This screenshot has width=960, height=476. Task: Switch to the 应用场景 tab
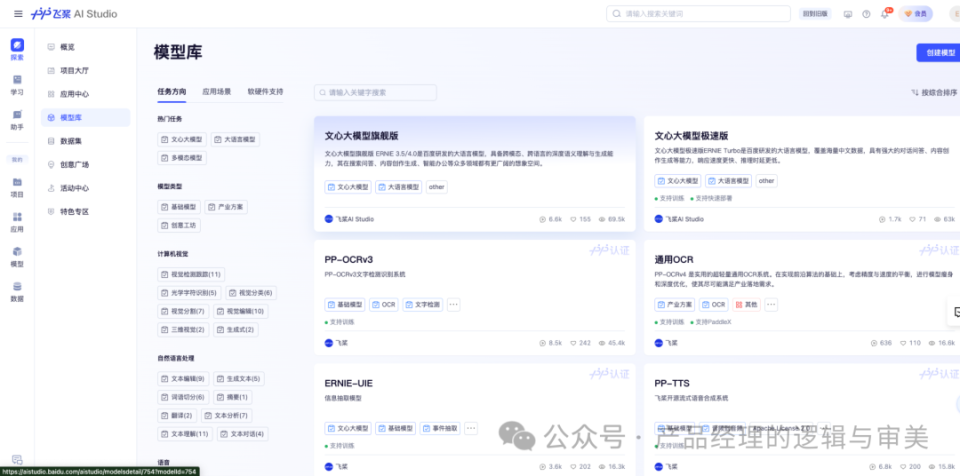coord(217,91)
